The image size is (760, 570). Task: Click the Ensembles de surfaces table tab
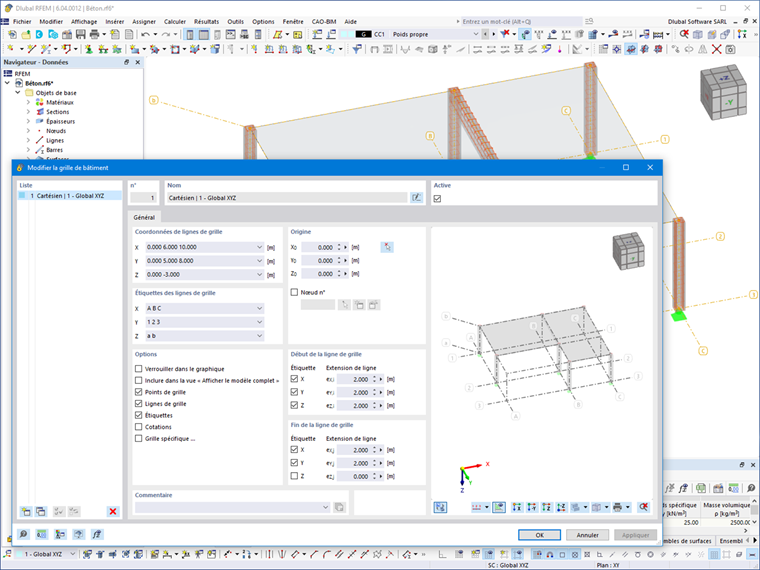click(x=687, y=540)
